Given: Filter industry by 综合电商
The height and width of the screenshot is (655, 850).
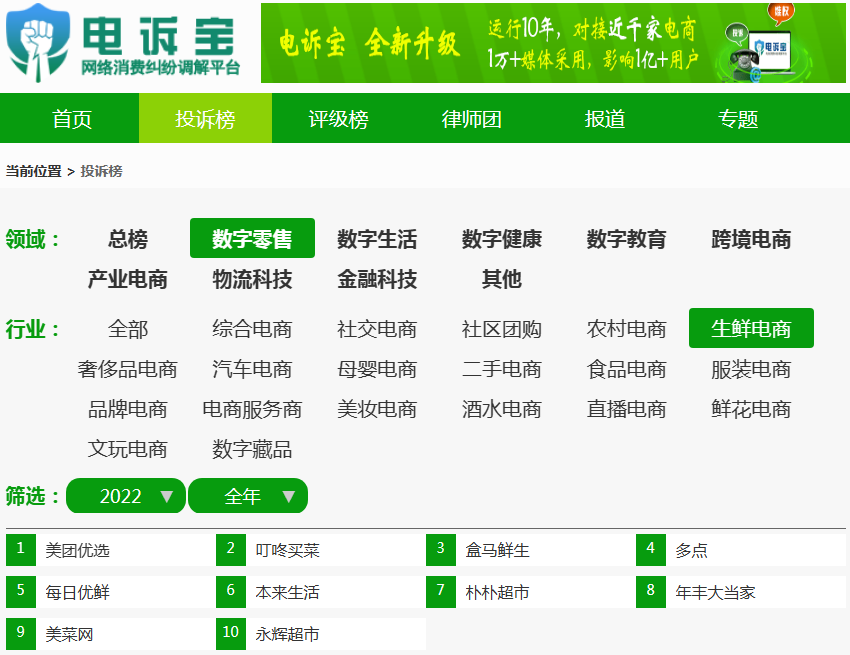Looking at the screenshot, I should tap(252, 329).
